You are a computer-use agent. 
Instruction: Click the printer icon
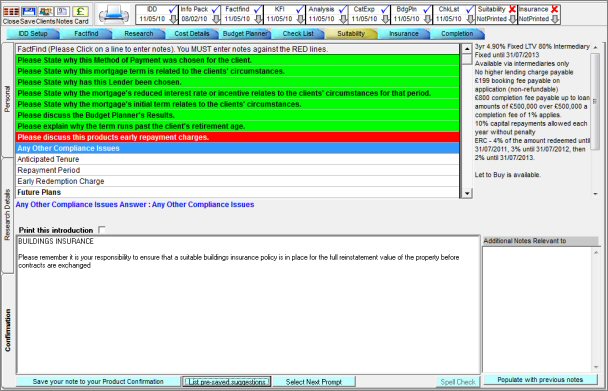click(114, 15)
